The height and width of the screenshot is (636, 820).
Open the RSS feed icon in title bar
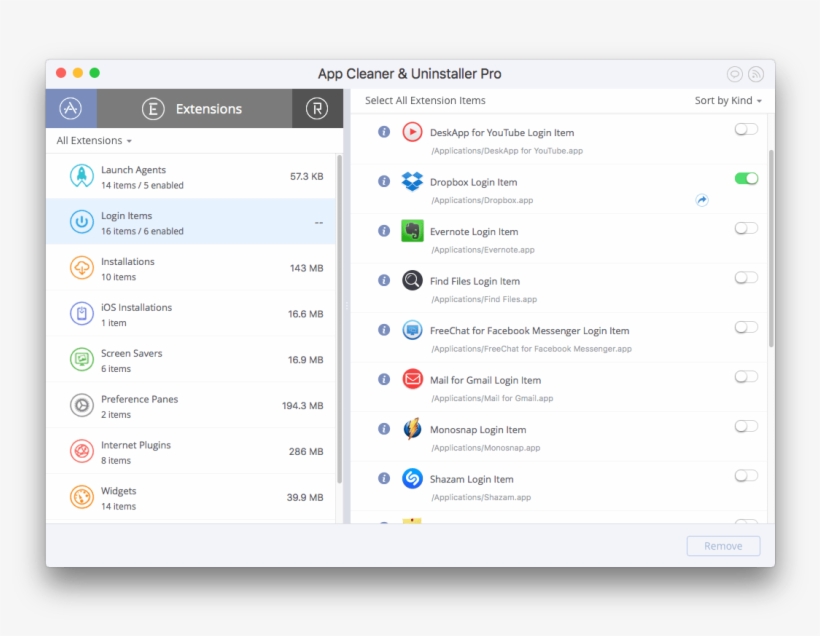[x=756, y=74]
